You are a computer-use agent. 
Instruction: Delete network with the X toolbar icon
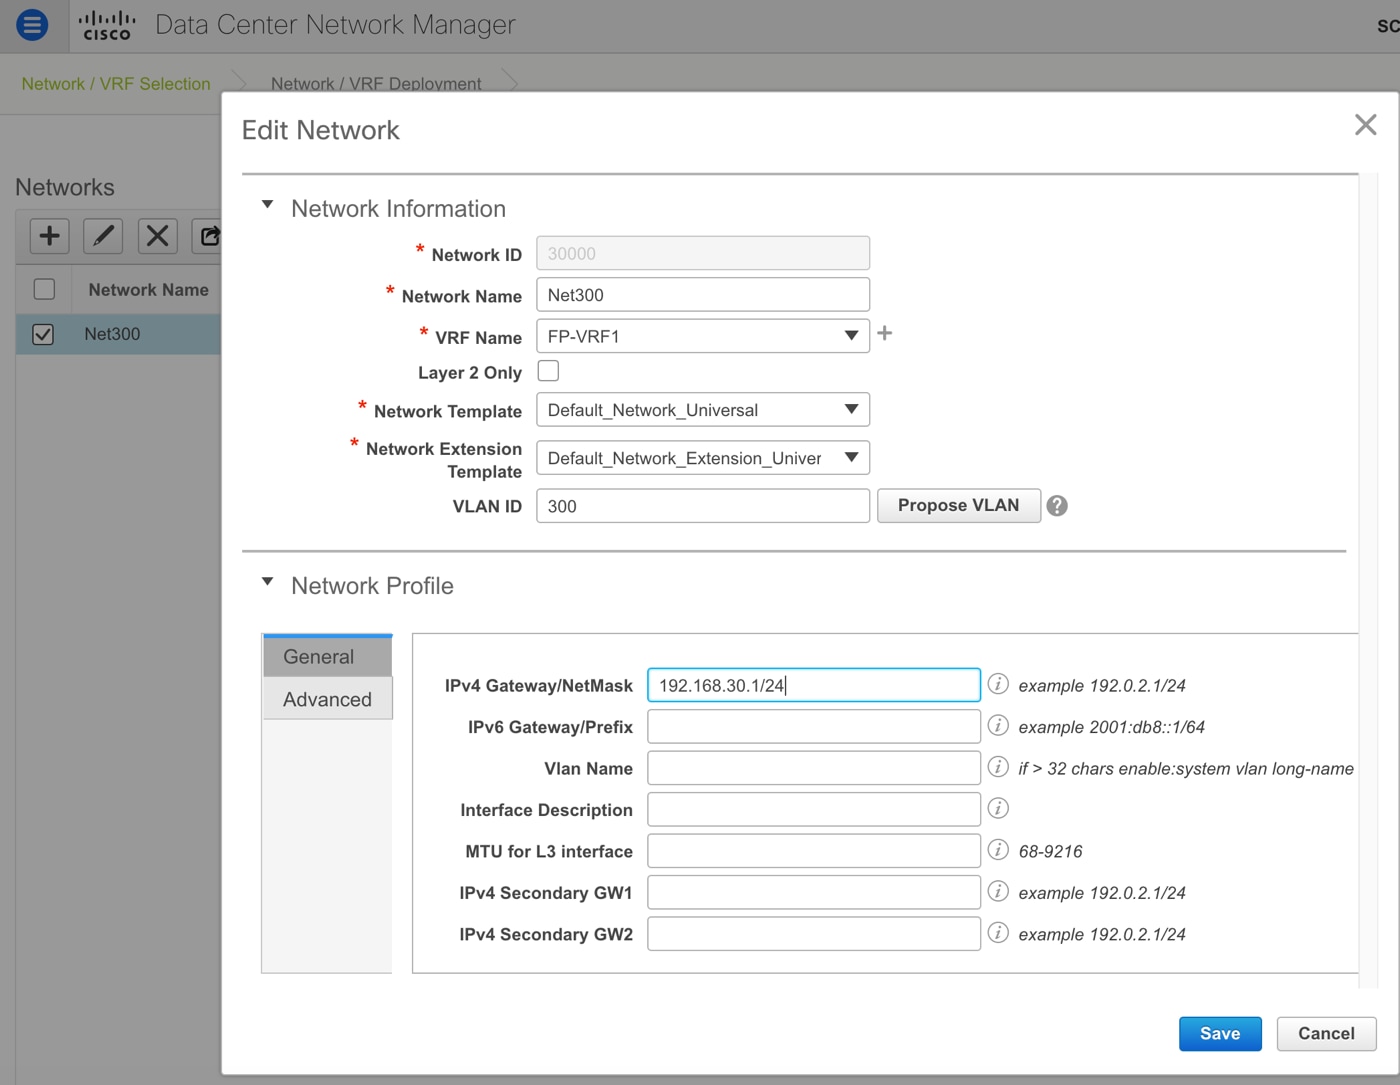click(157, 236)
